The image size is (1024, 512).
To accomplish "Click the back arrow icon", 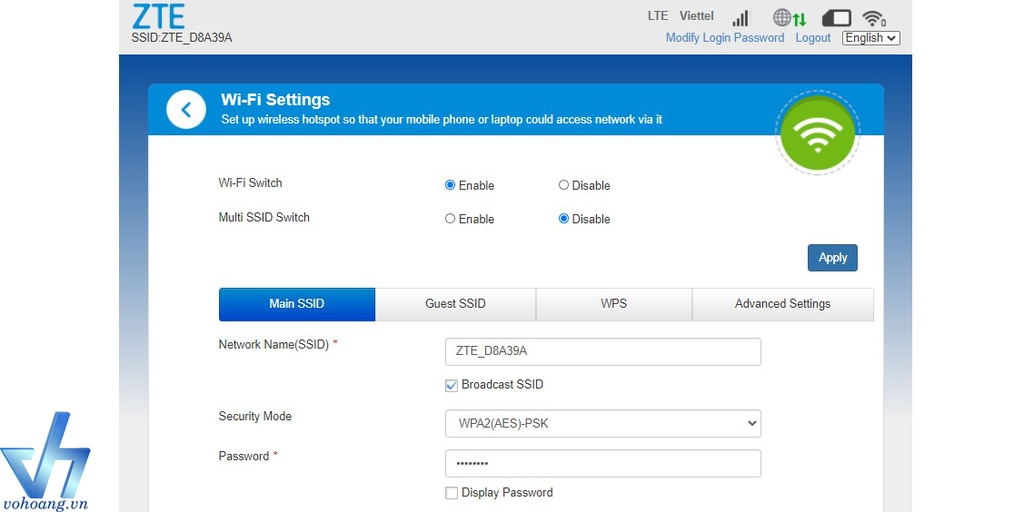I will click(x=186, y=109).
